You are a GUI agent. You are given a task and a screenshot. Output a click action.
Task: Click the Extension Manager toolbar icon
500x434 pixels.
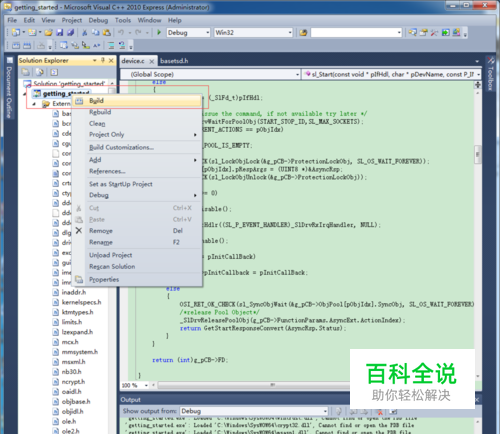tap(456, 32)
